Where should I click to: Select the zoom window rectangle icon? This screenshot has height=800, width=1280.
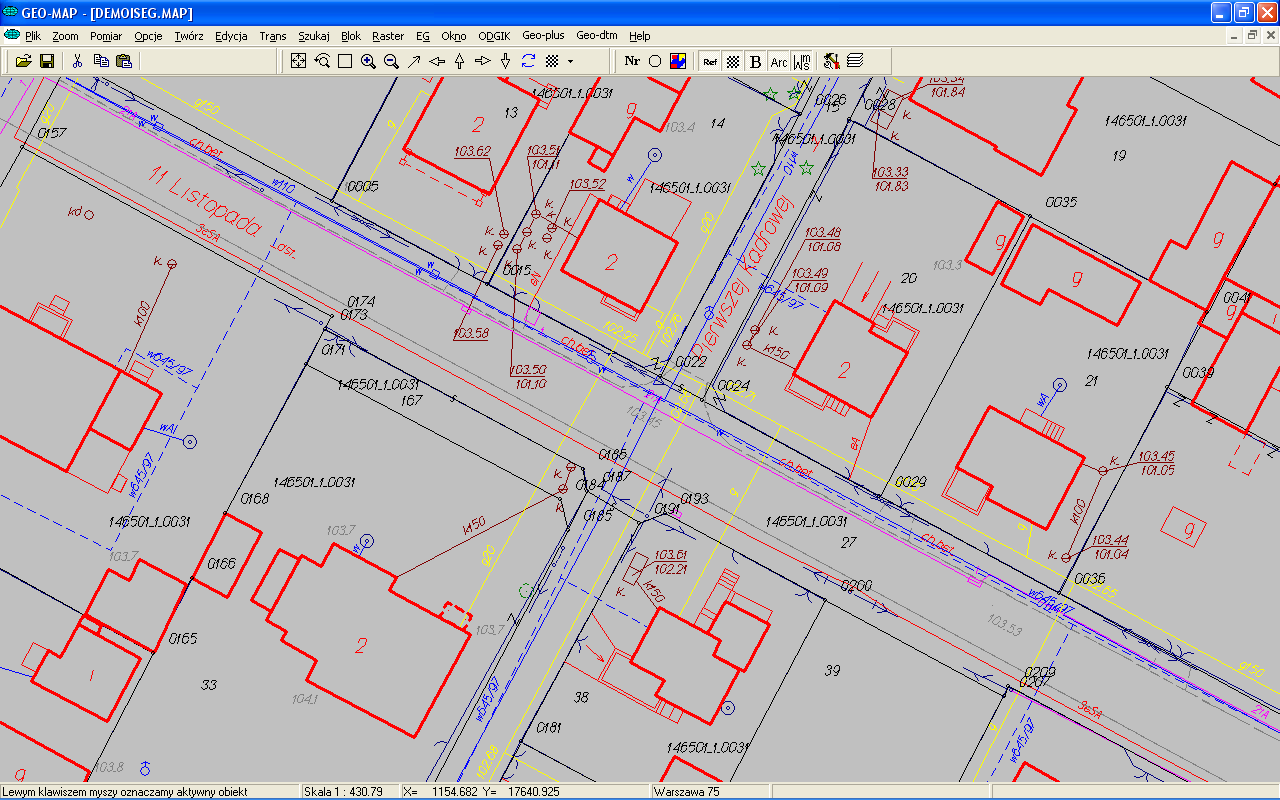pos(345,61)
